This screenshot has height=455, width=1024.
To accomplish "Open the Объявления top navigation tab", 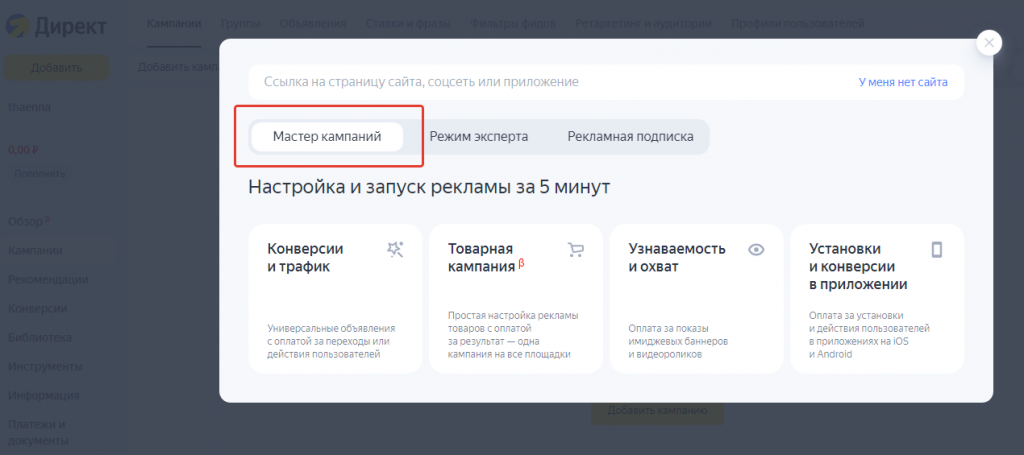I will 313,24.
